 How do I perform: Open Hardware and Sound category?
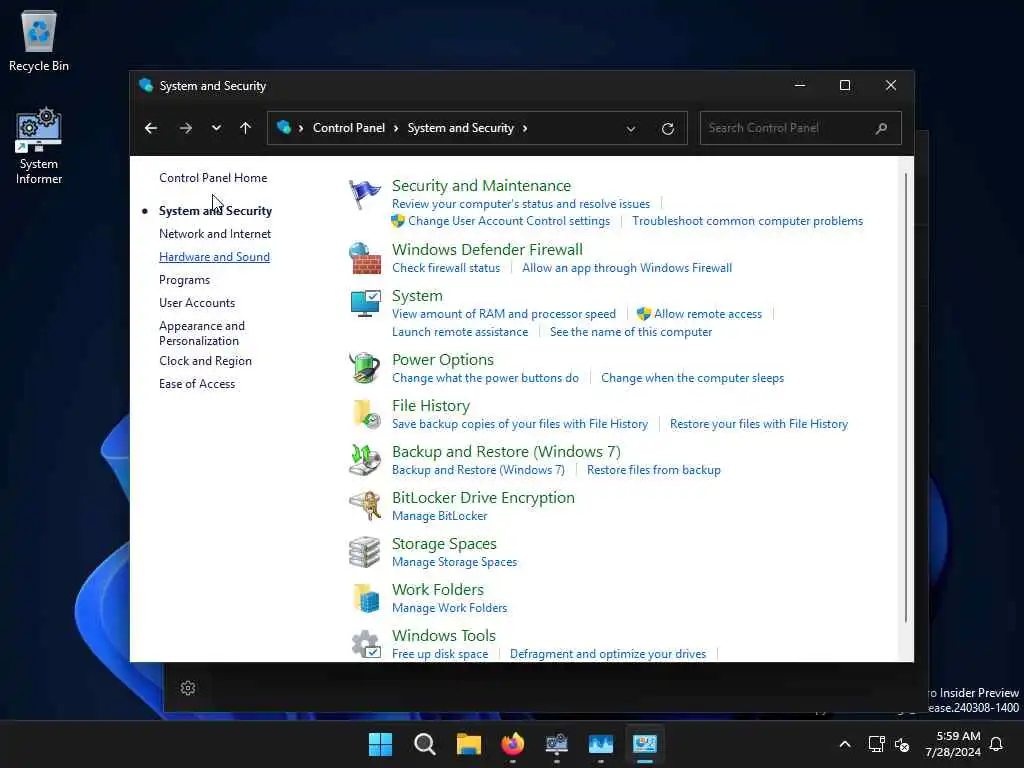point(214,257)
